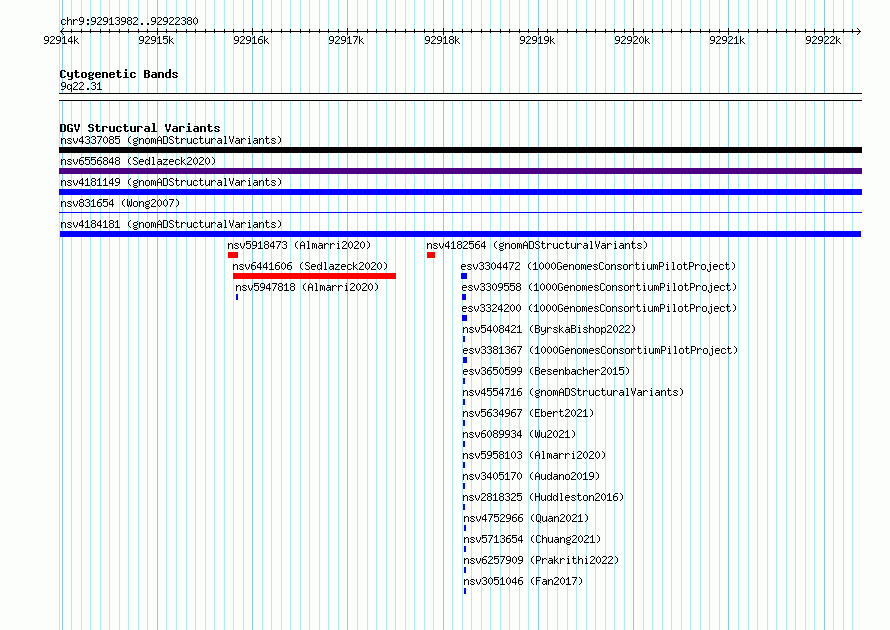Viewport: 890px width, 630px height.
Task: Select nsv5408421 (ByrskaBishop2022) label
Action: point(549,329)
